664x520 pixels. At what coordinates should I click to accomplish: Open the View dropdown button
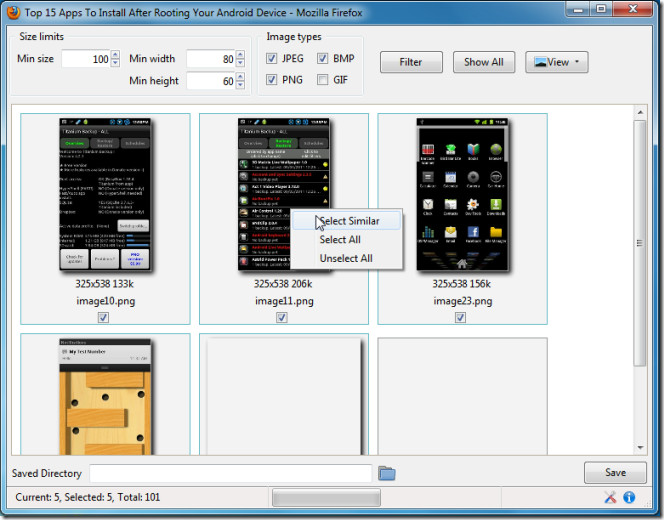point(556,62)
